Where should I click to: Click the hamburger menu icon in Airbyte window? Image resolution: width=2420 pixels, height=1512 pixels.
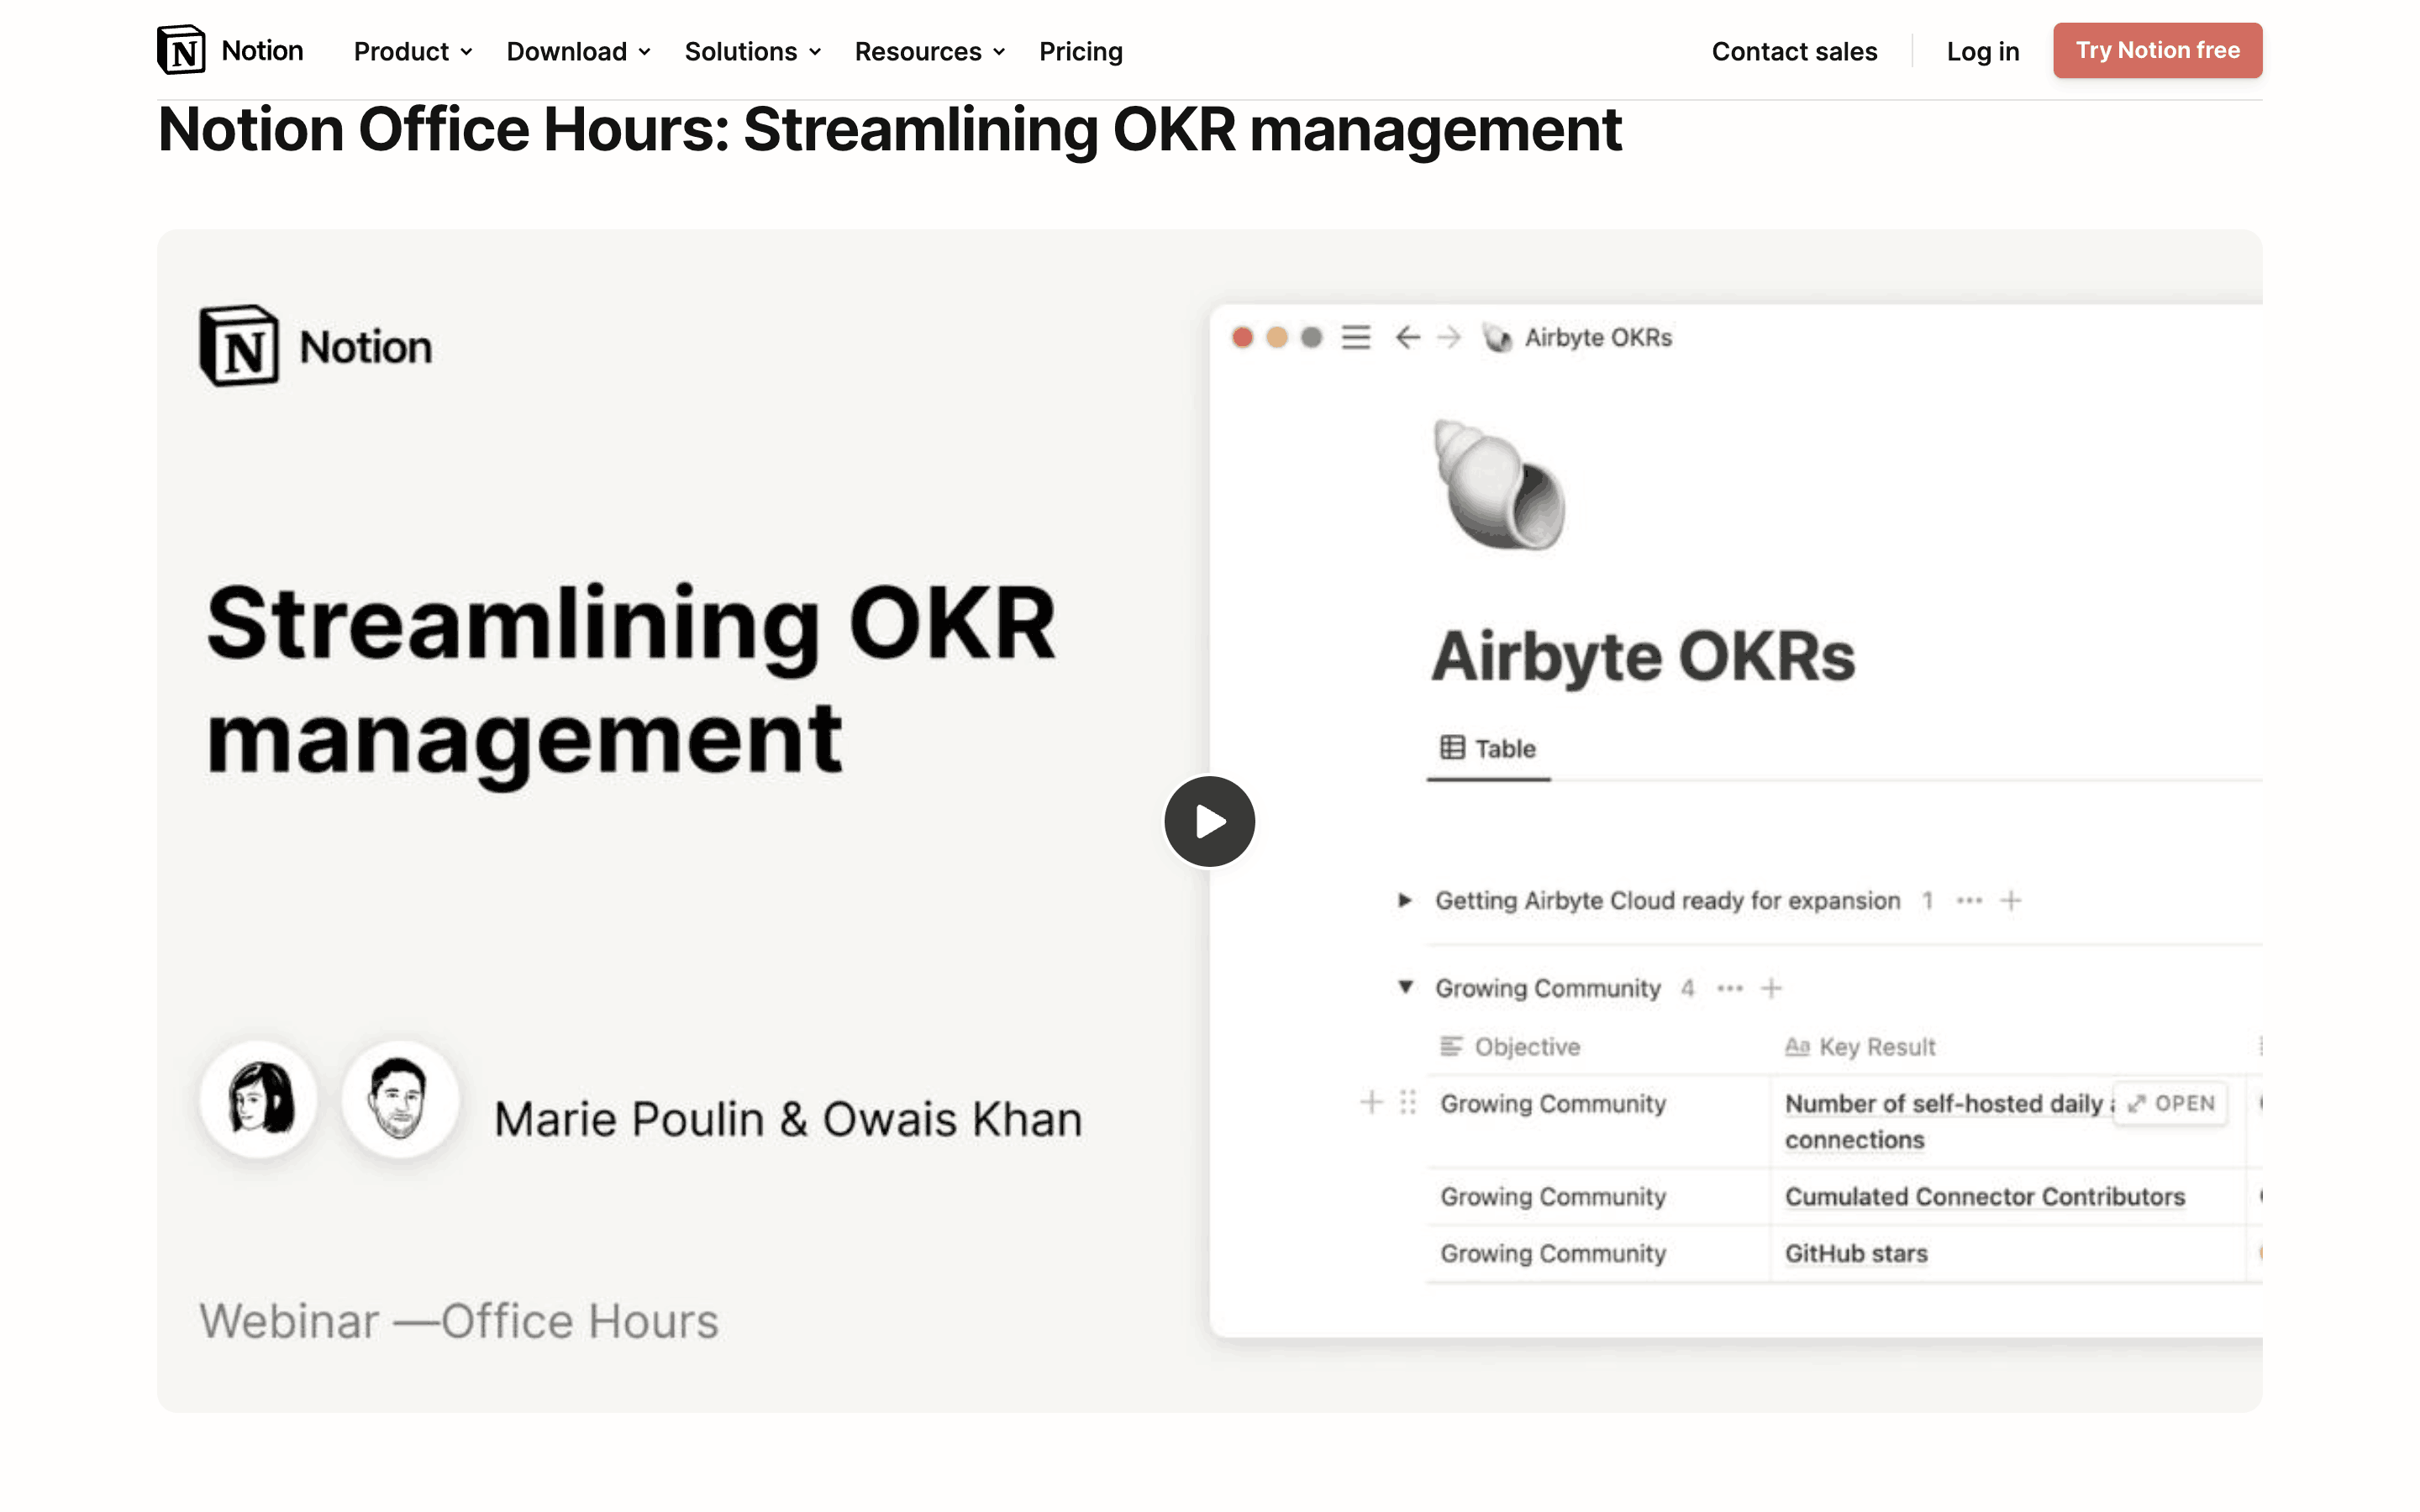[x=1355, y=338]
